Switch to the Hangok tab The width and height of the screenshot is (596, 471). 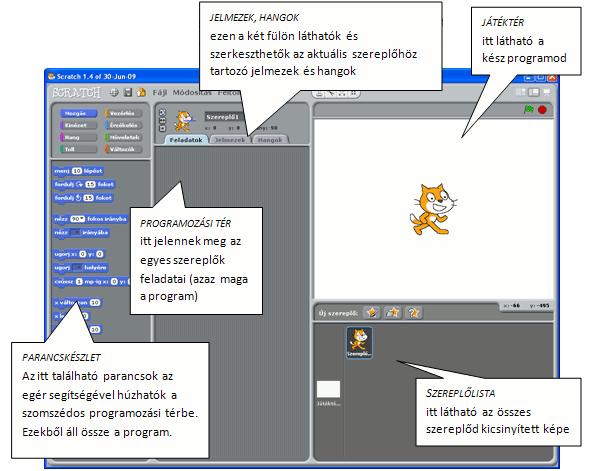[x=270, y=140]
